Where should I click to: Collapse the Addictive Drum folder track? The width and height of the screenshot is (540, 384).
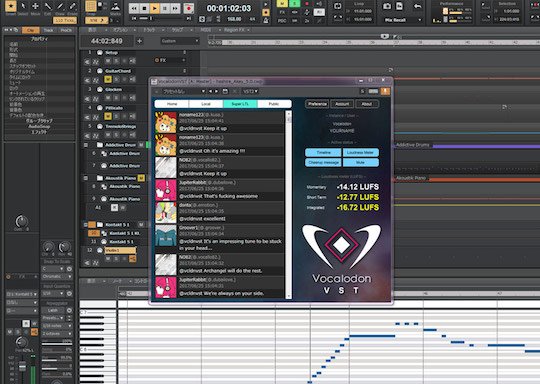coord(86,145)
